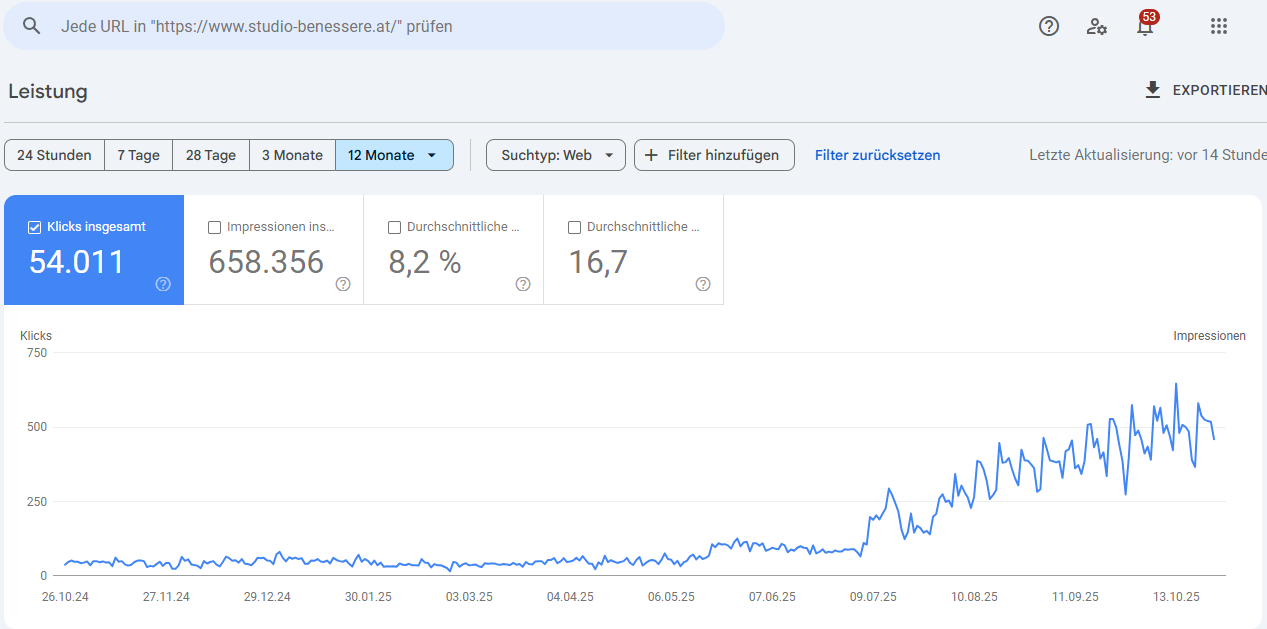Open the 12 Monate date range dropdown
The image size is (1267, 629).
(394, 155)
